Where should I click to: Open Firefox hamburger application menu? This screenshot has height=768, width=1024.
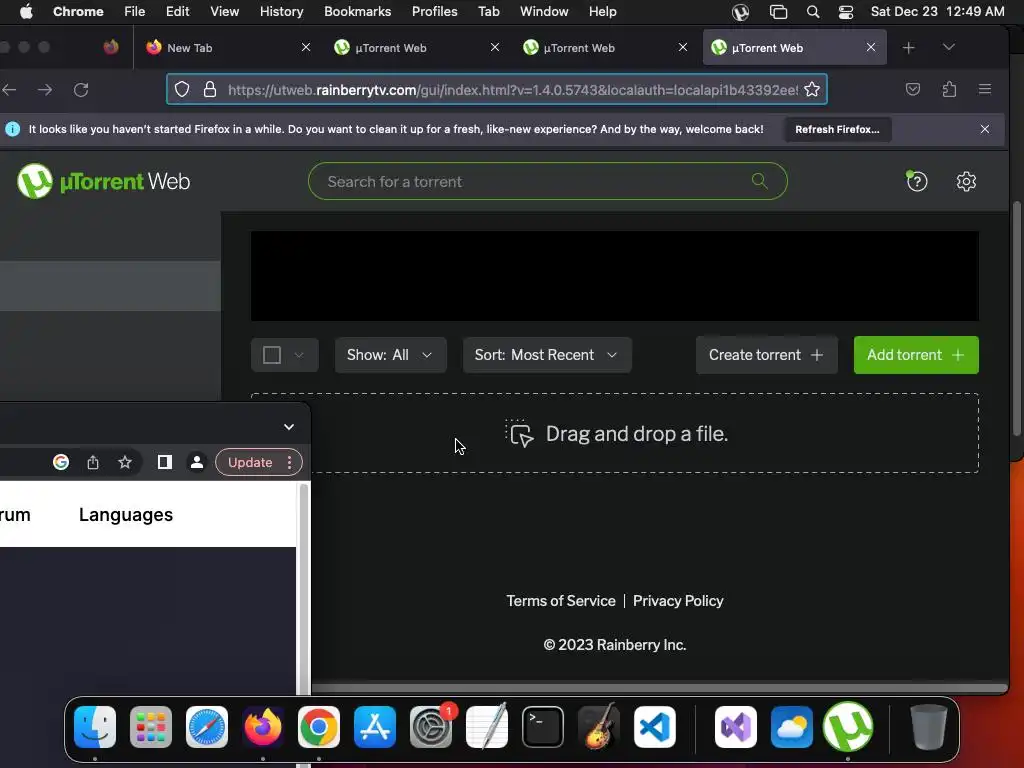tap(985, 89)
